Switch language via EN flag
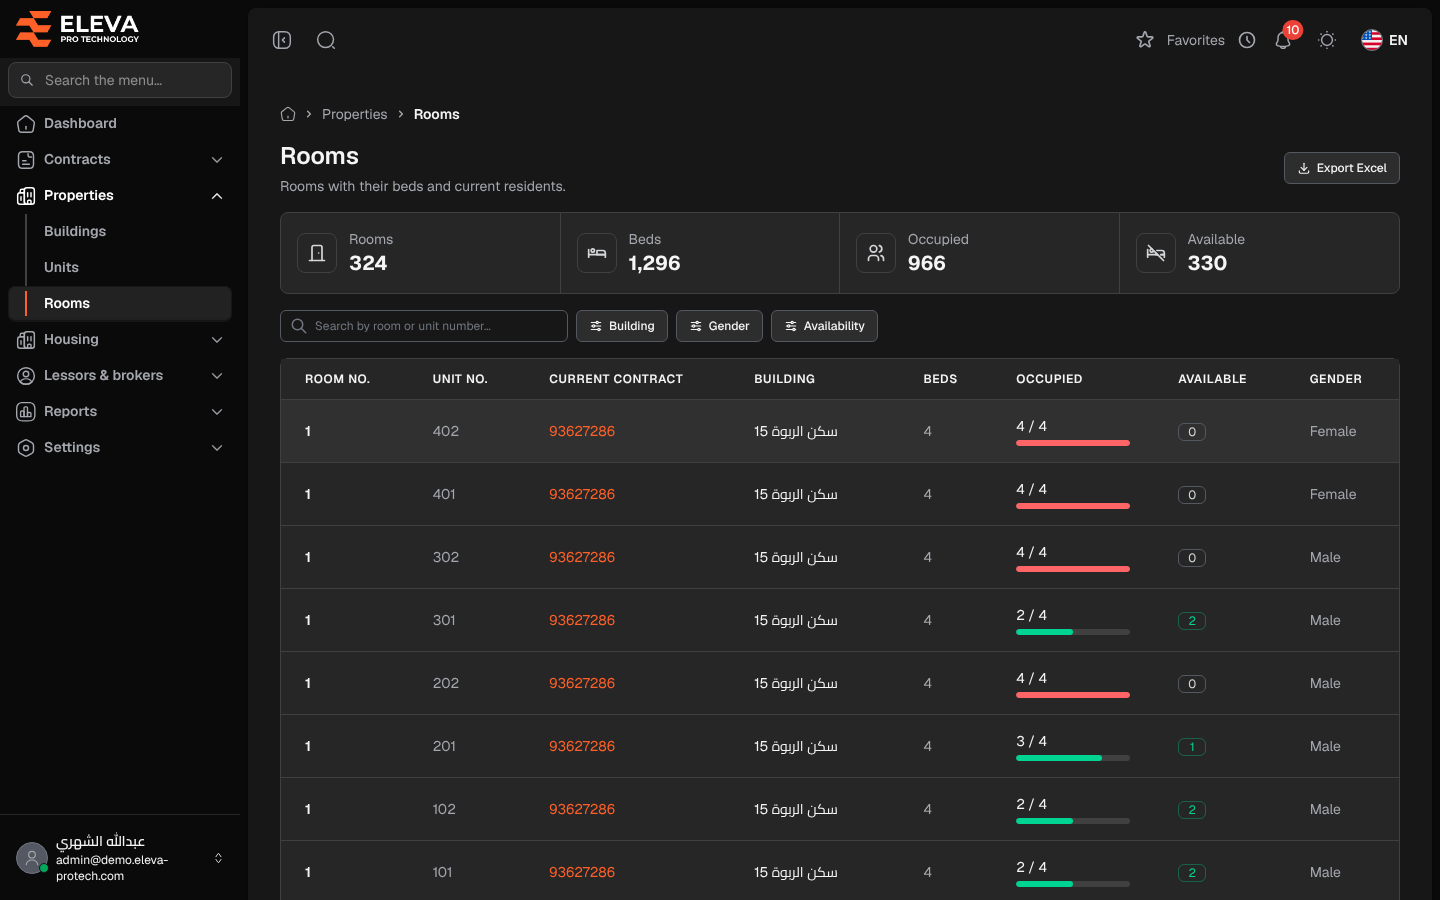Image resolution: width=1440 pixels, height=900 pixels. click(x=1385, y=40)
